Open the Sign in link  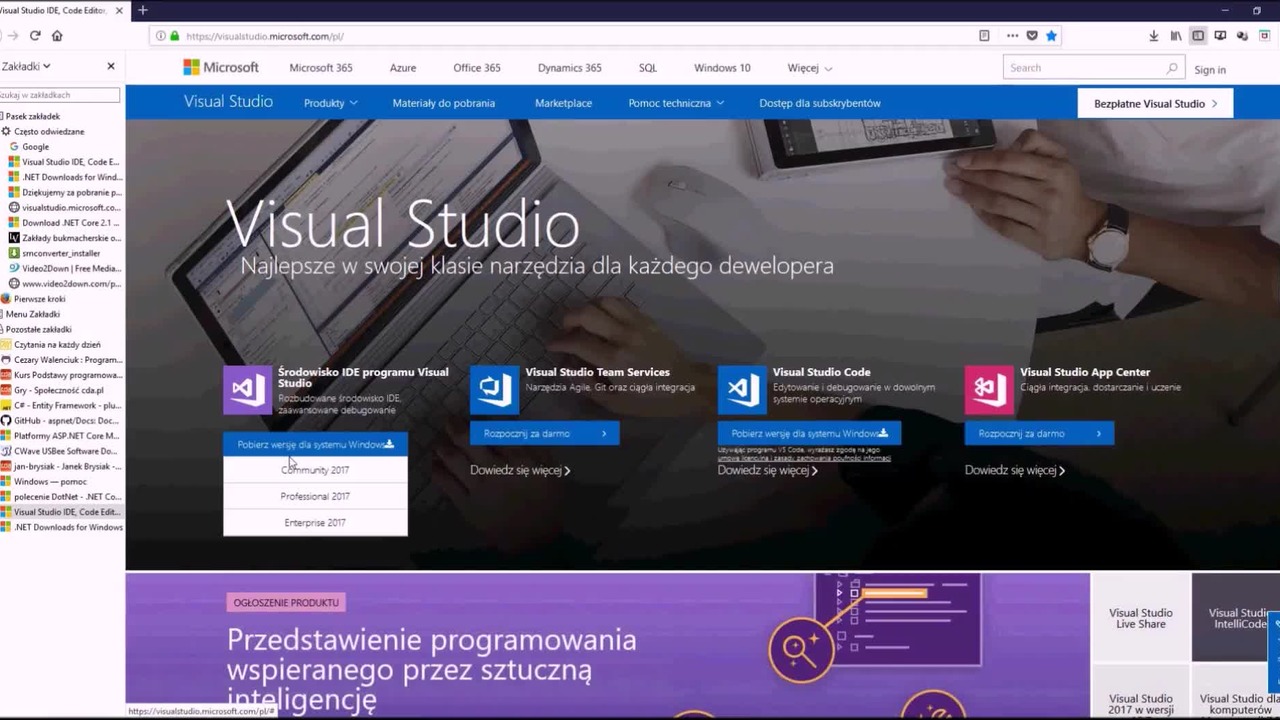click(x=1209, y=69)
